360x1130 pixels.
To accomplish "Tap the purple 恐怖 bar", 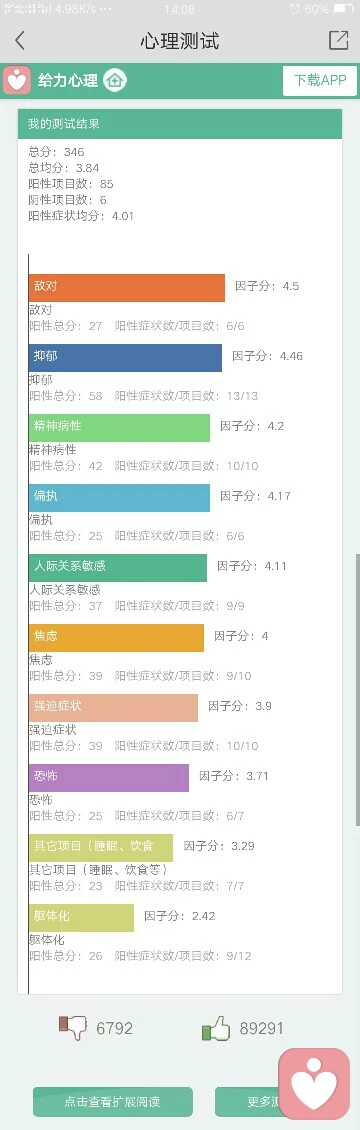I will point(109,778).
